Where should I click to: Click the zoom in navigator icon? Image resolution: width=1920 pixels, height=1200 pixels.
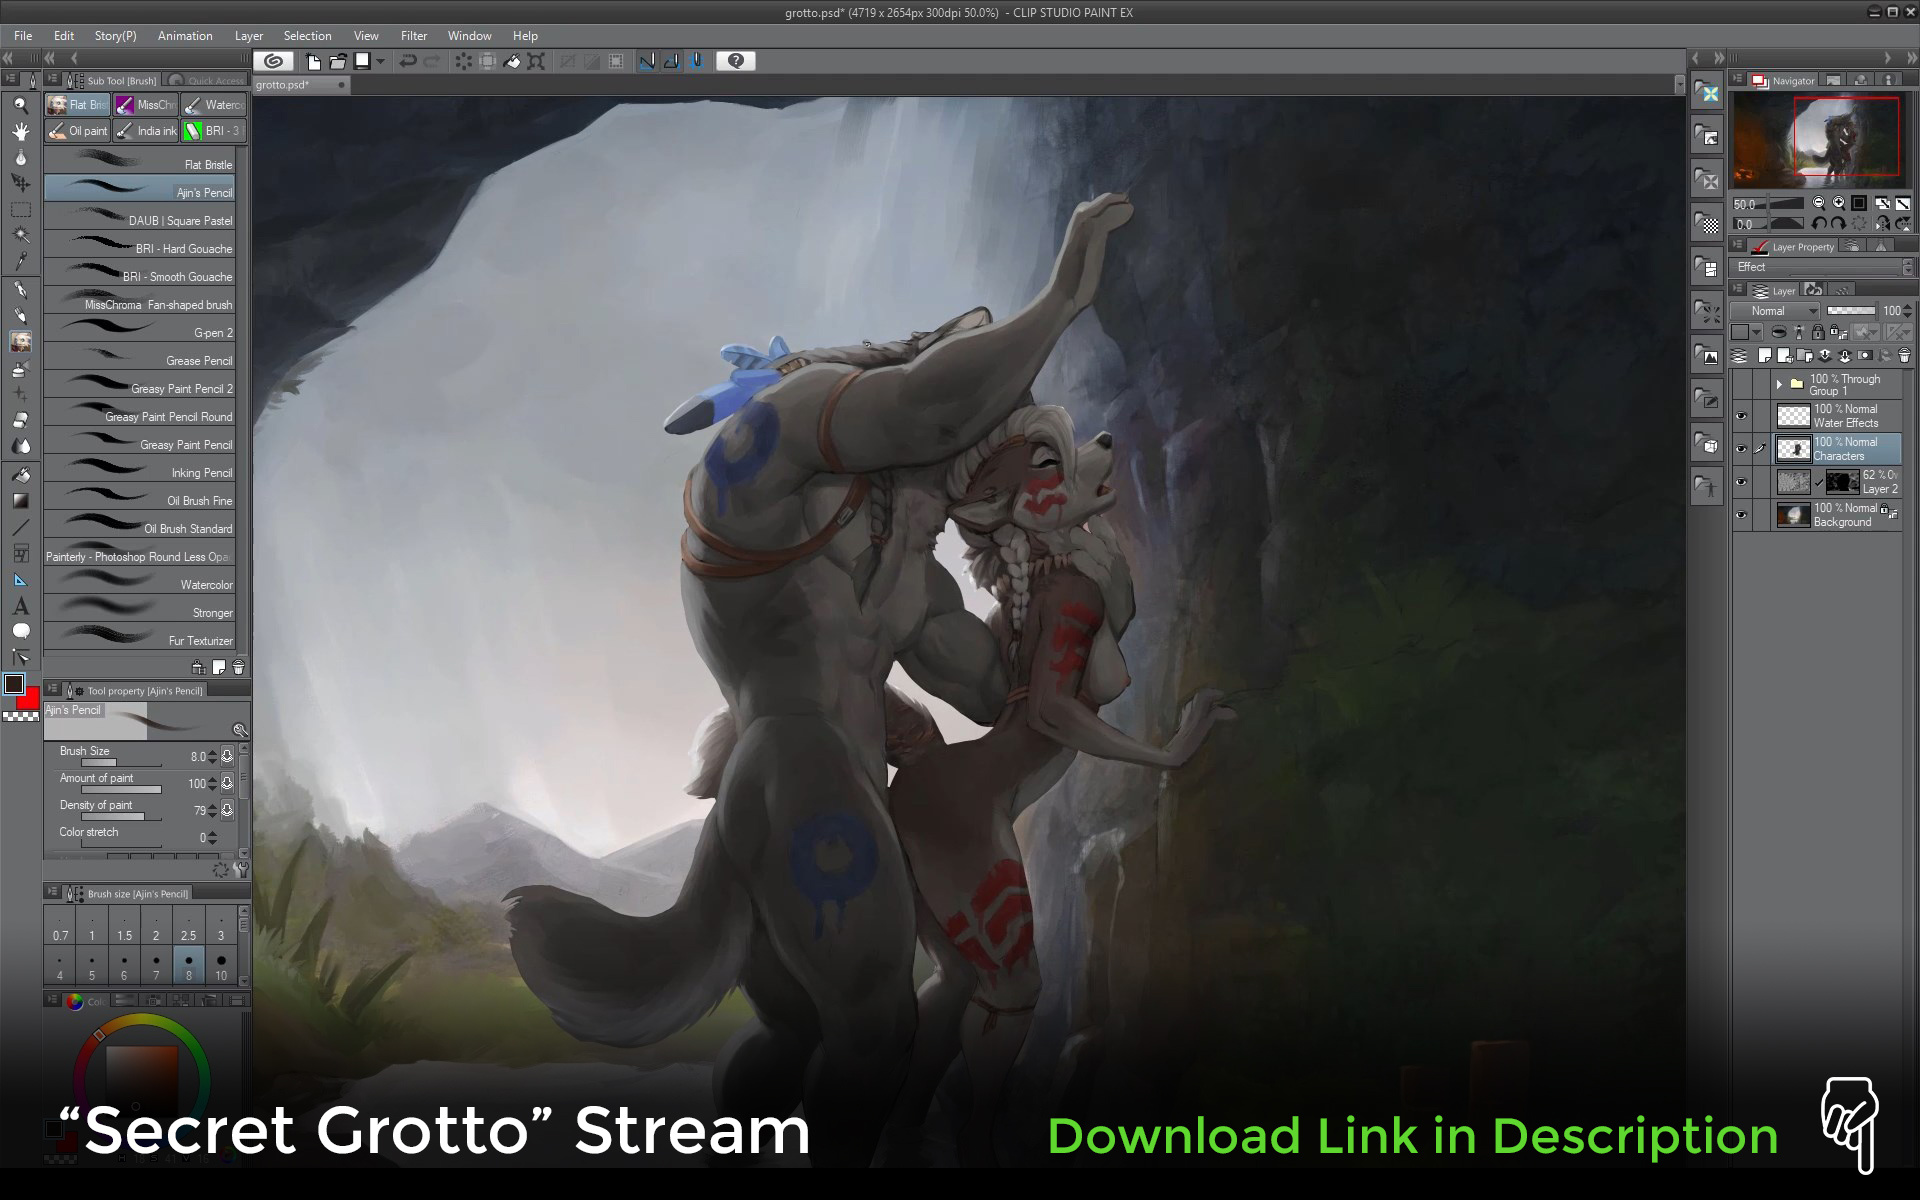1838,204
